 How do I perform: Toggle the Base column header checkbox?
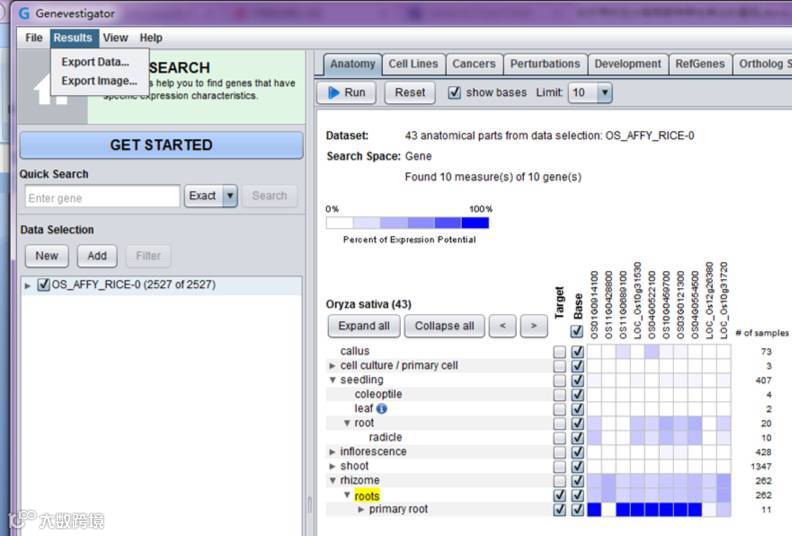577,331
